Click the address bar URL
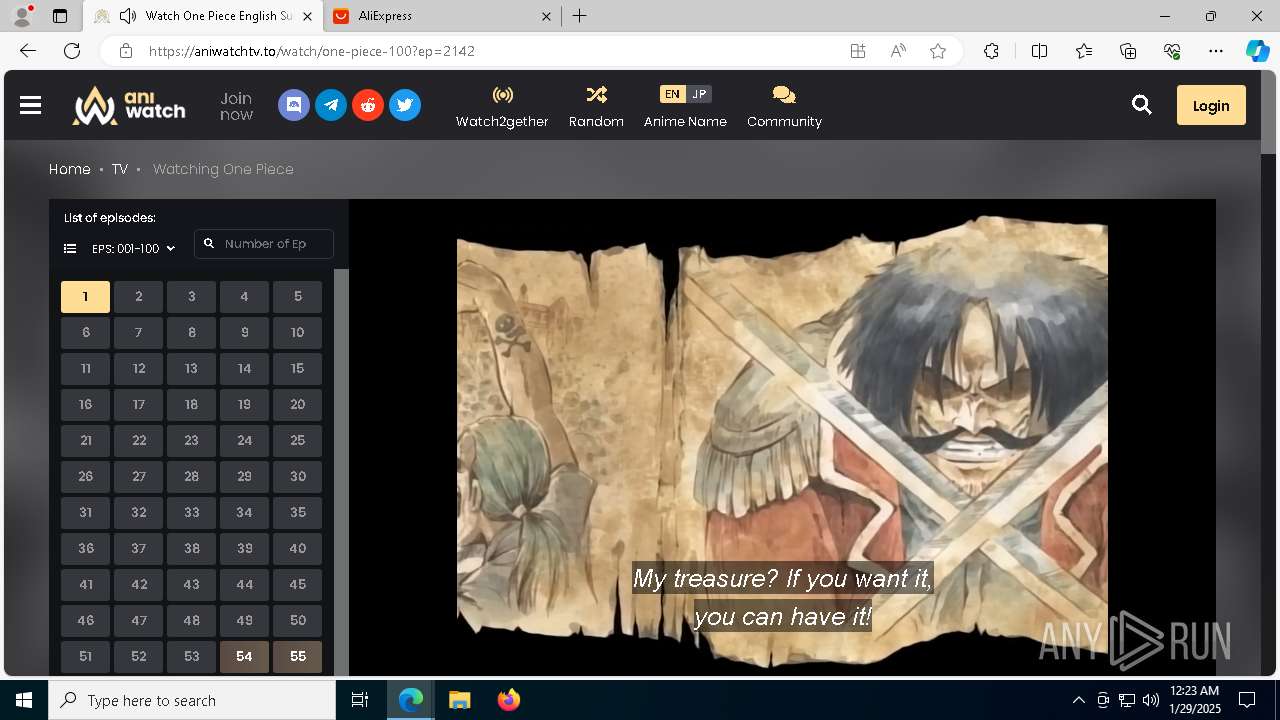Image resolution: width=1280 pixels, height=720 pixels. point(312,51)
